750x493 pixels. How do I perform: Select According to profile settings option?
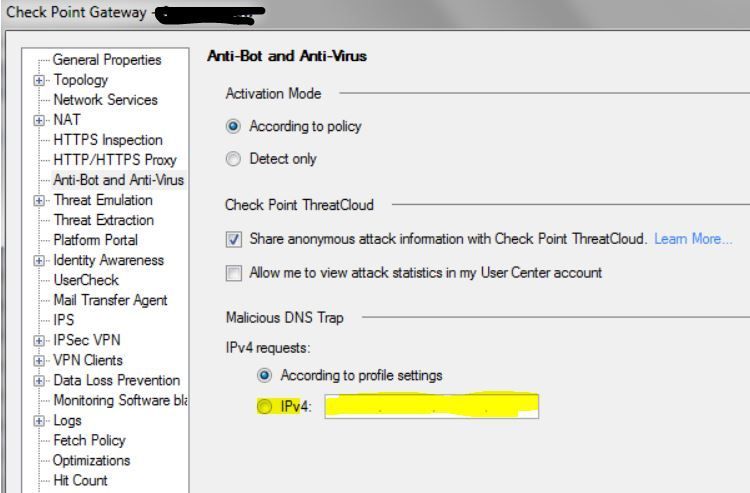tap(265, 376)
